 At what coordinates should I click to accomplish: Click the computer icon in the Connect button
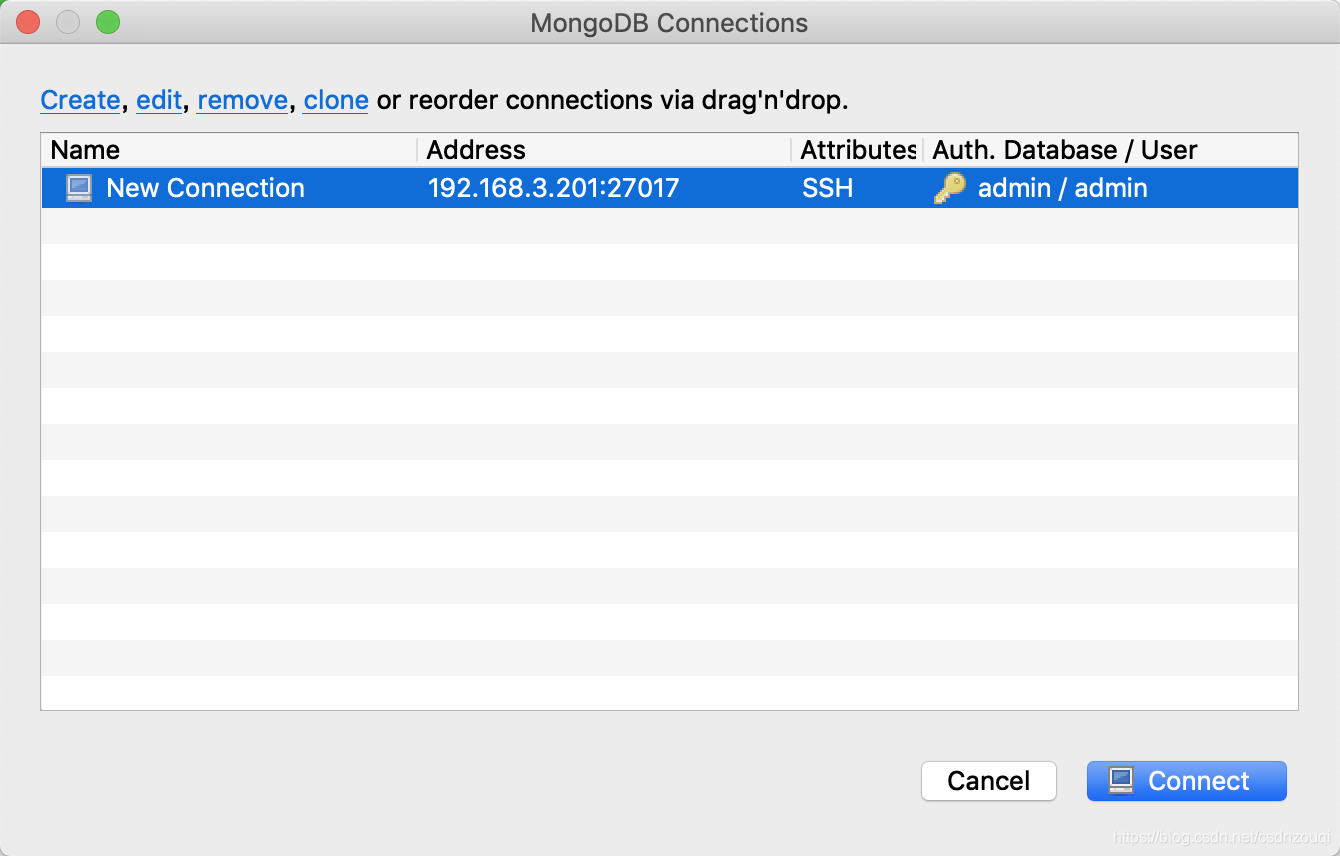pyautogui.click(x=1121, y=781)
